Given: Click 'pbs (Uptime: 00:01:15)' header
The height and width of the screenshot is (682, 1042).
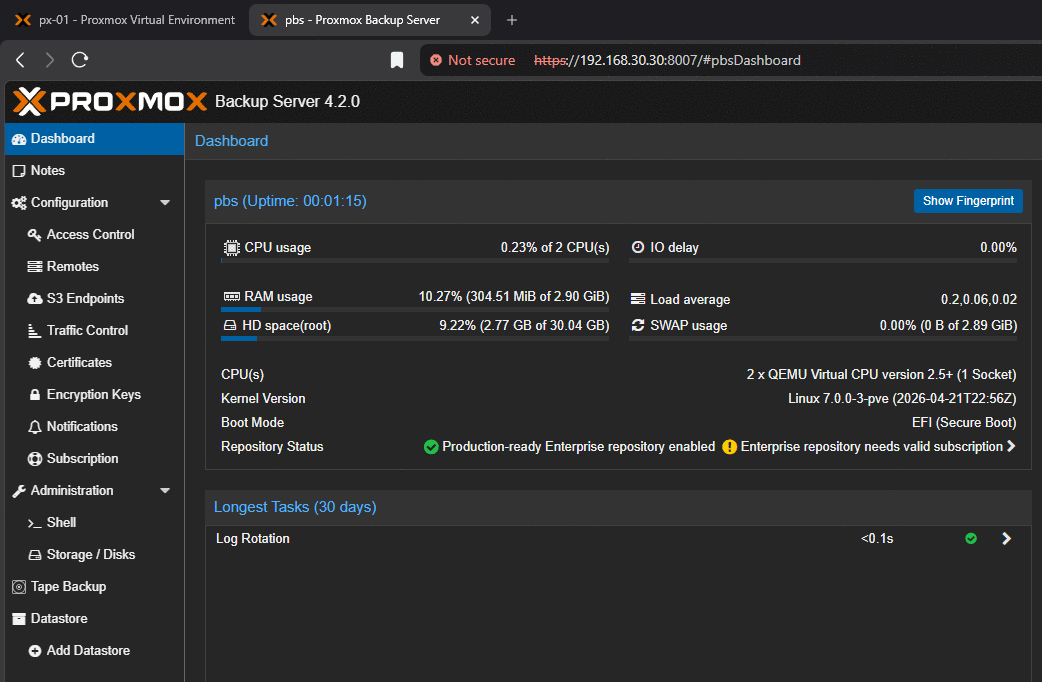Looking at the screenshot, I should coord(290,201).
